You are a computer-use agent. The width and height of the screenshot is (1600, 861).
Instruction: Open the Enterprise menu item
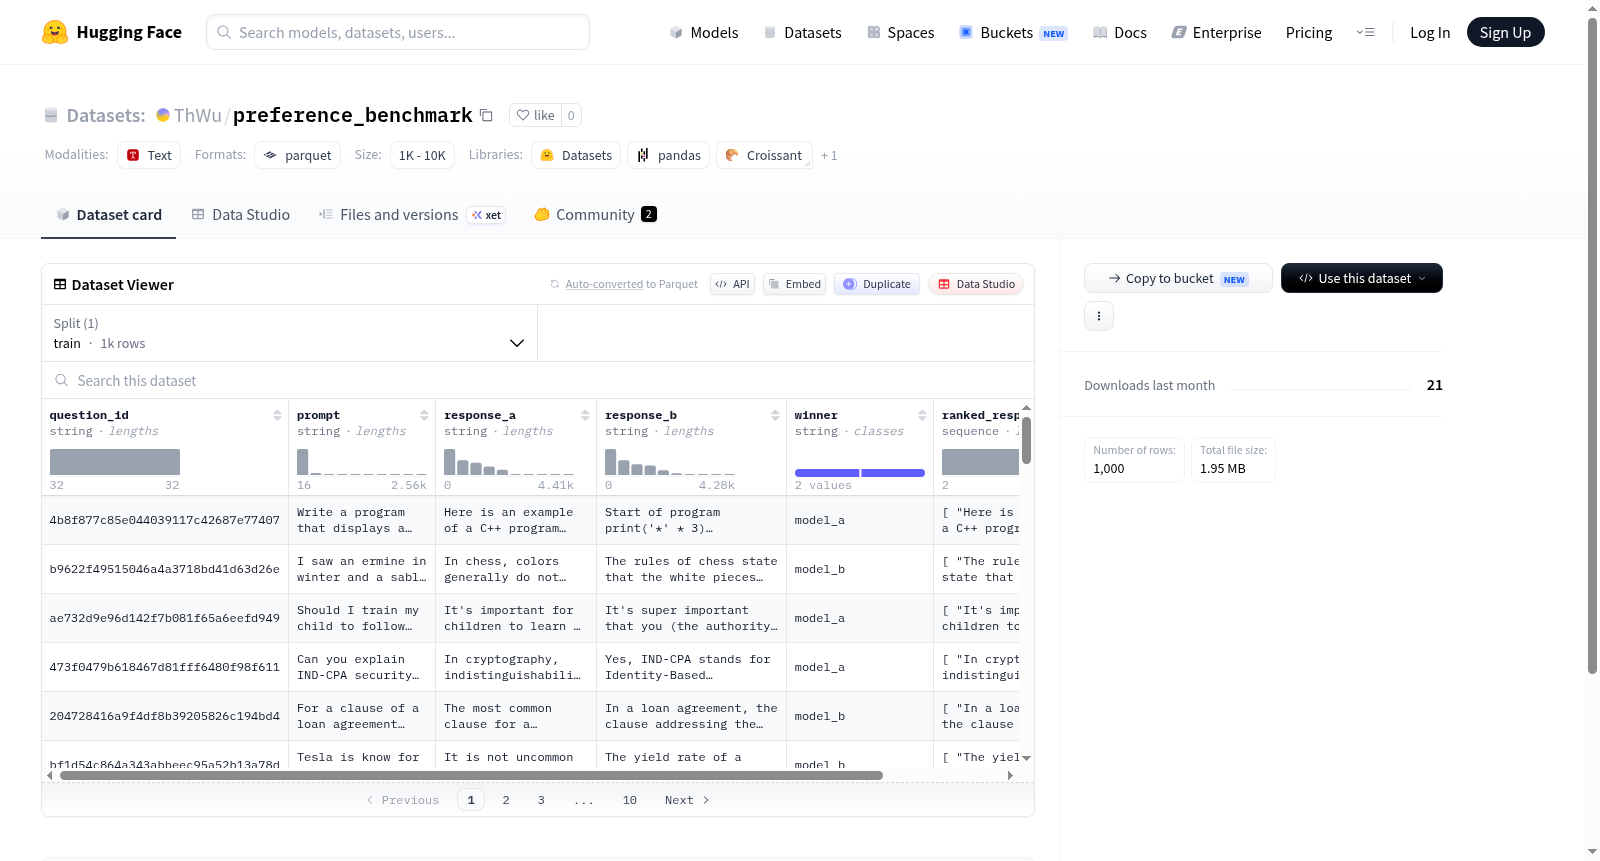[x=1216, y=32]
